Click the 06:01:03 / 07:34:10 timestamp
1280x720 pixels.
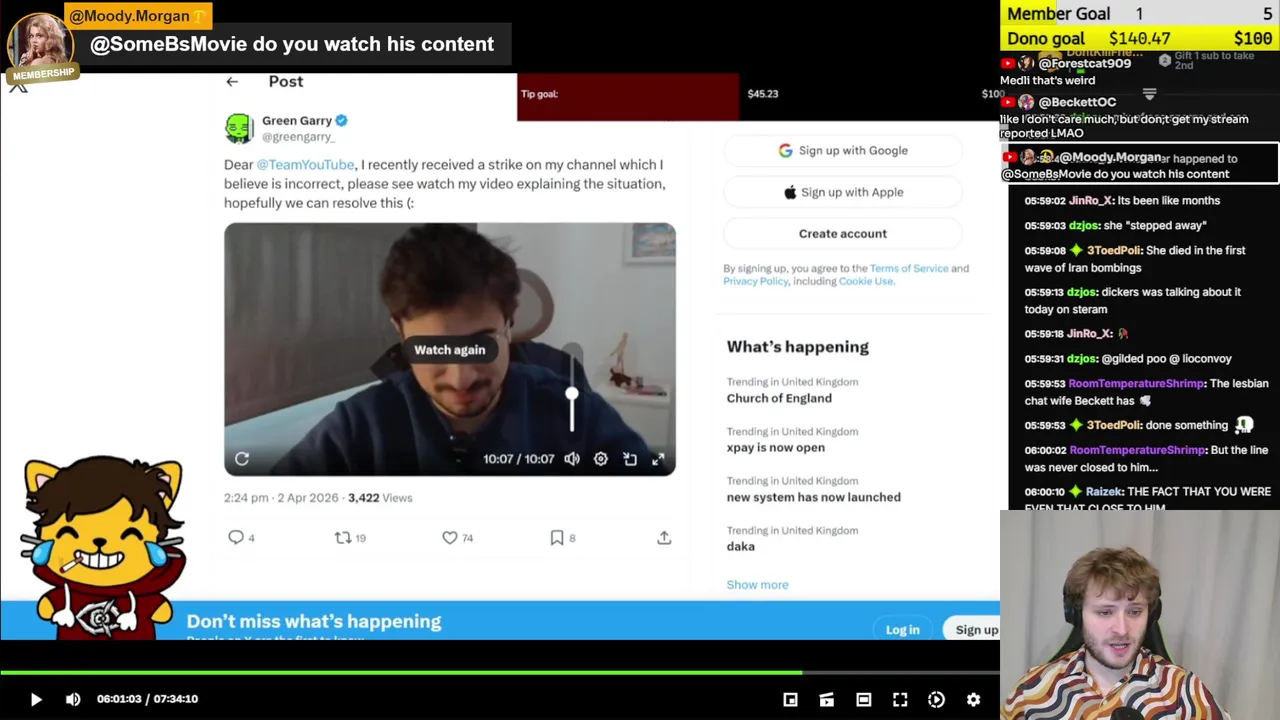[147, 699]
